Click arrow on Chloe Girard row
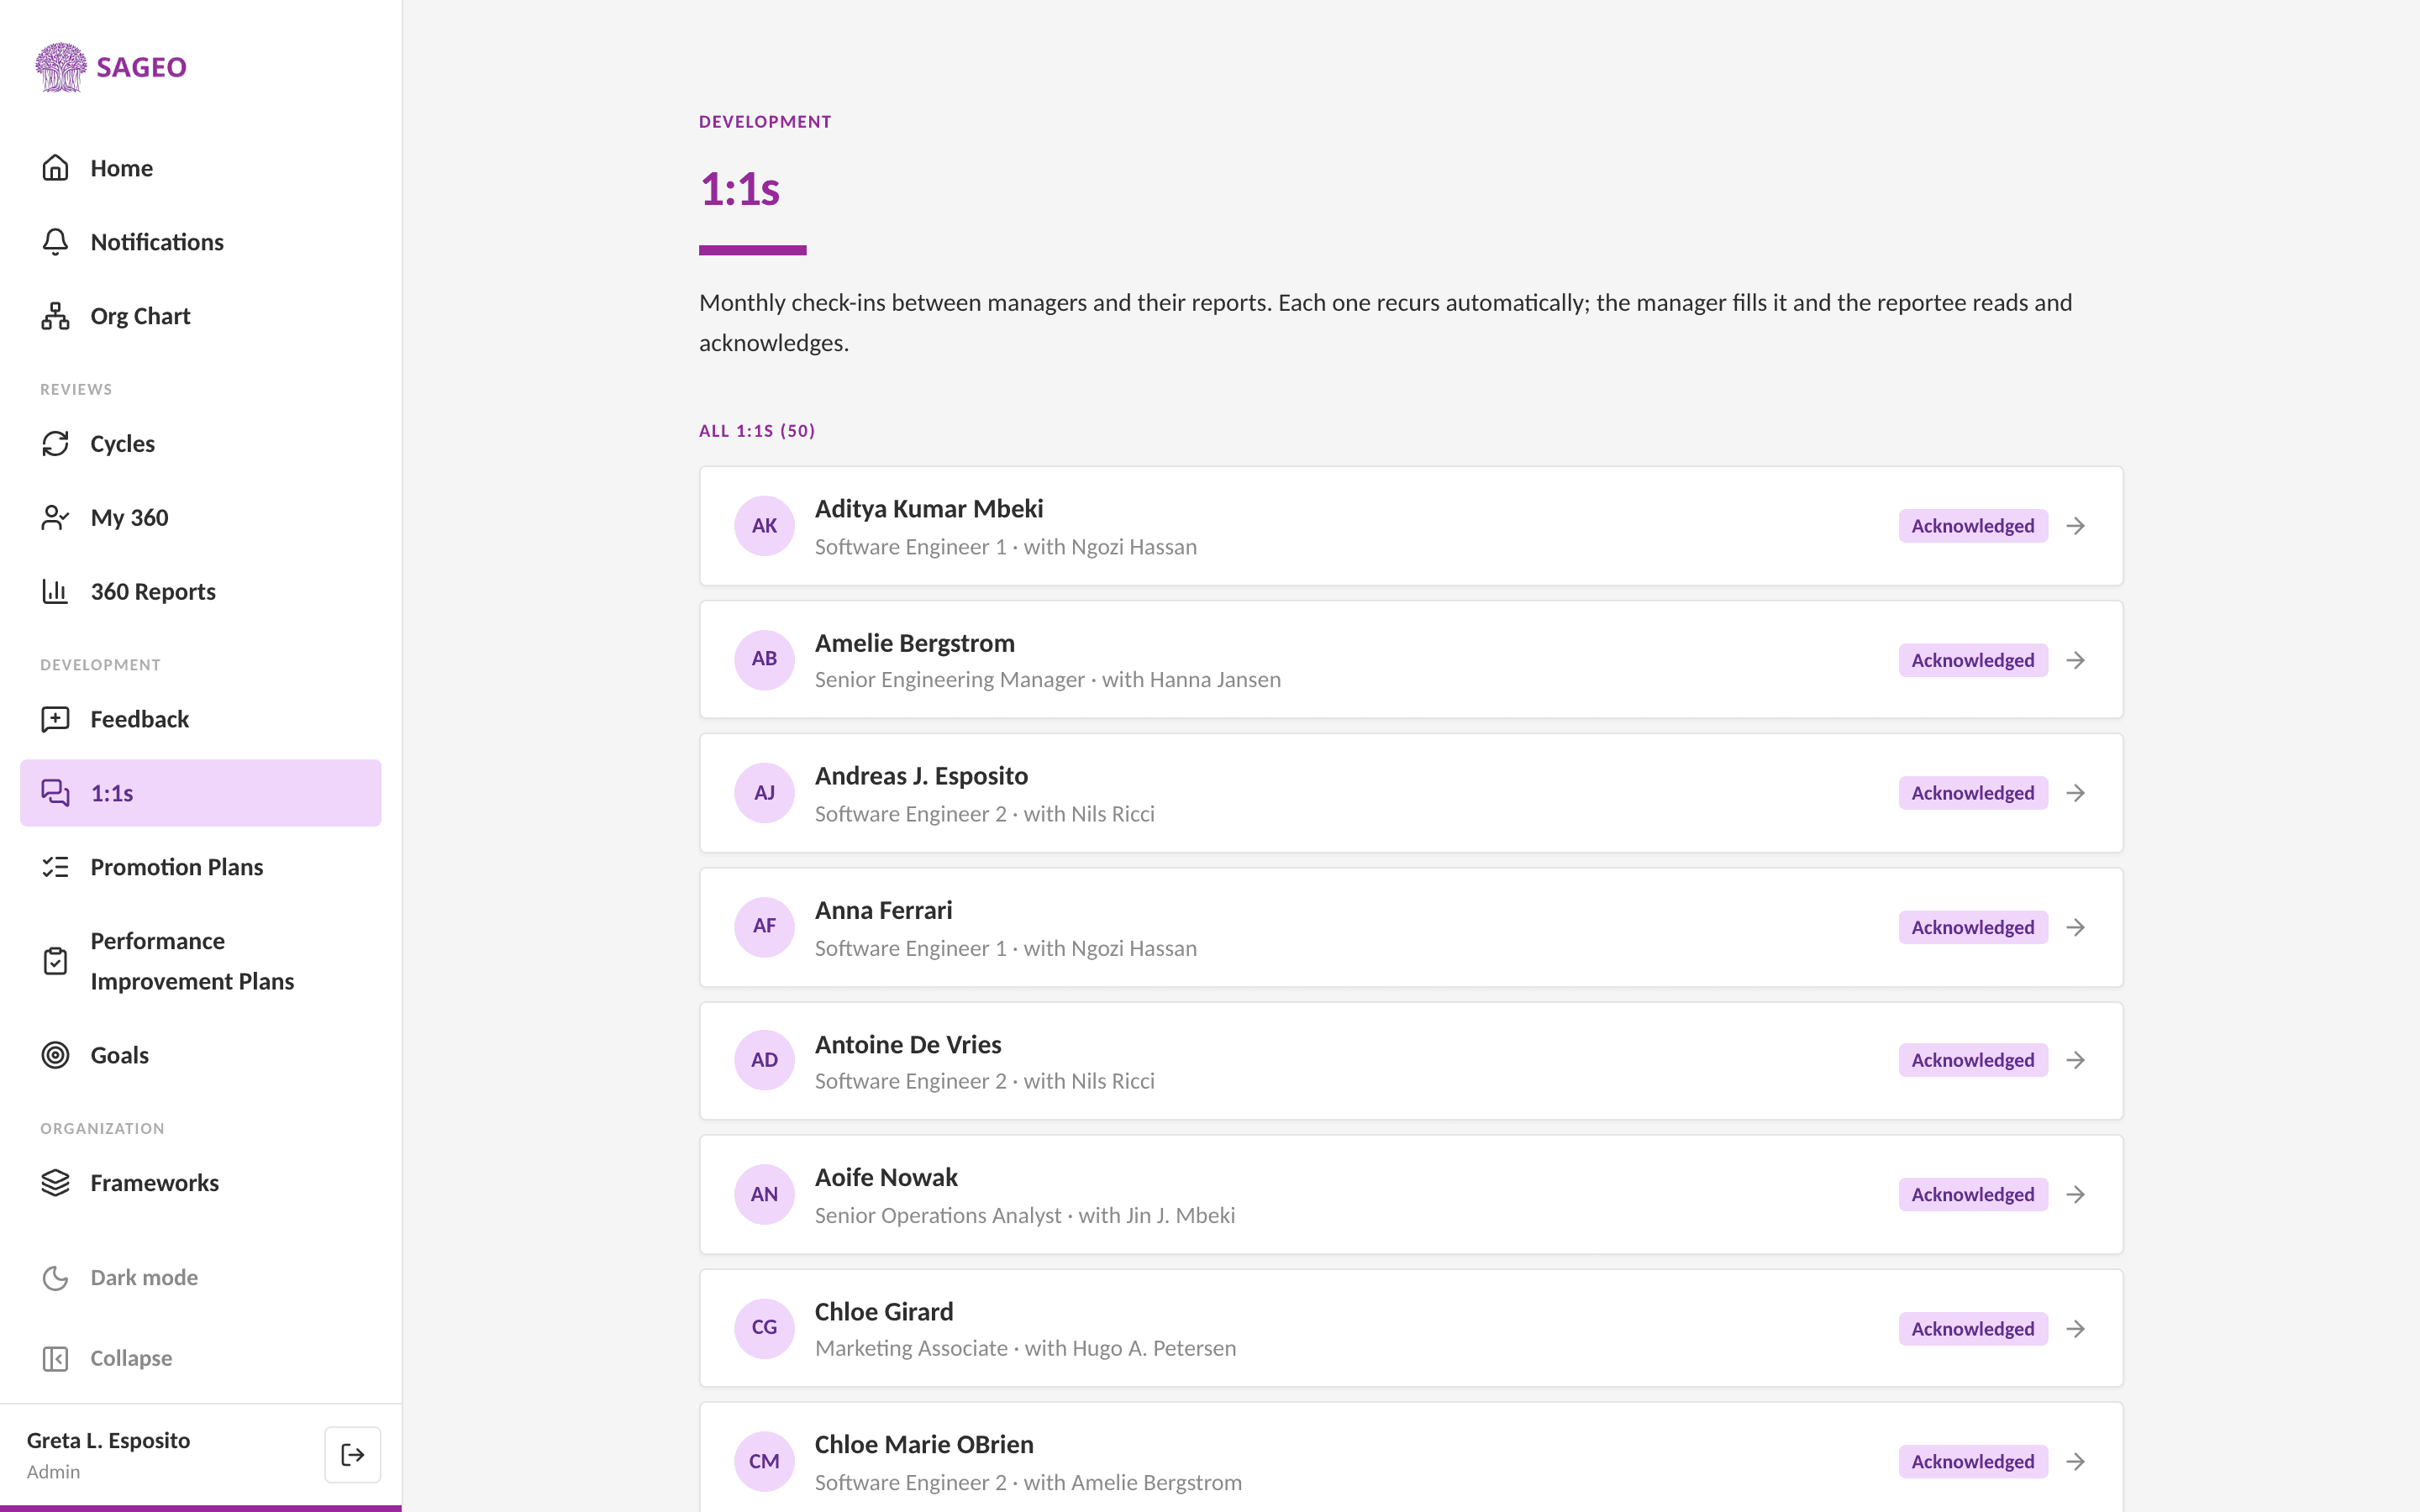Viewport: 2420px width, 1512px height. click(x=2076, y=1329)
